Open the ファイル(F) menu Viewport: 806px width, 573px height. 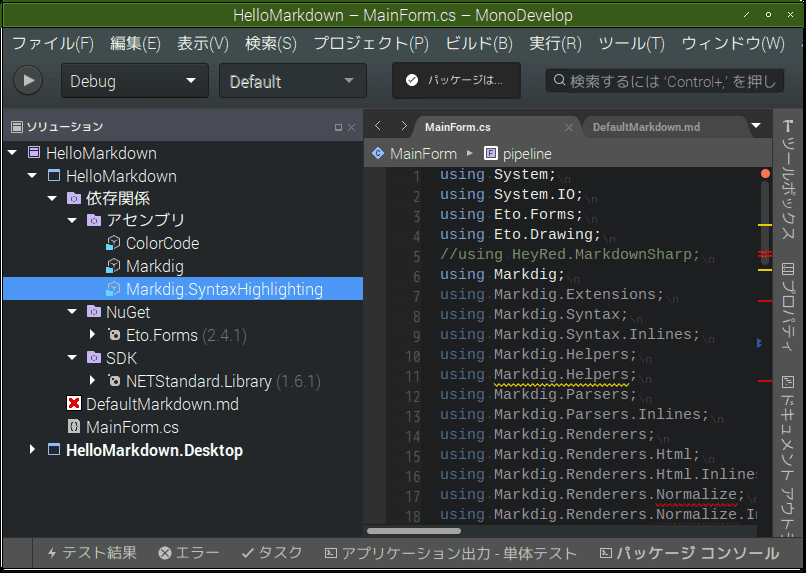53,43
